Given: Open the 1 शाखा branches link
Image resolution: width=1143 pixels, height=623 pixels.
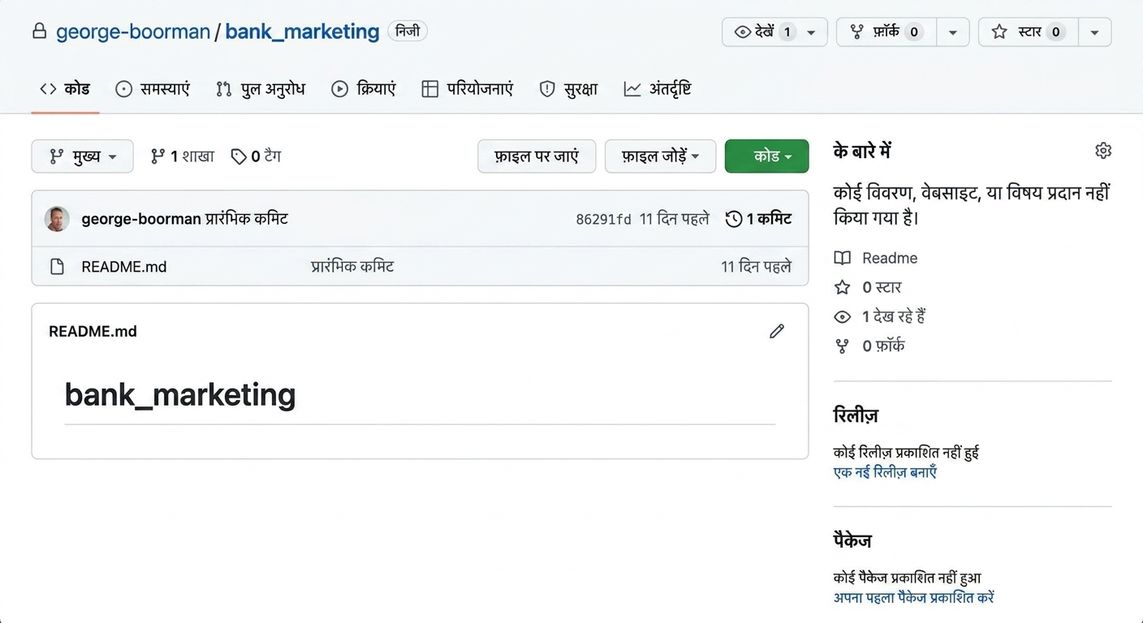Looking at the screenshot, I should point(182,156).
